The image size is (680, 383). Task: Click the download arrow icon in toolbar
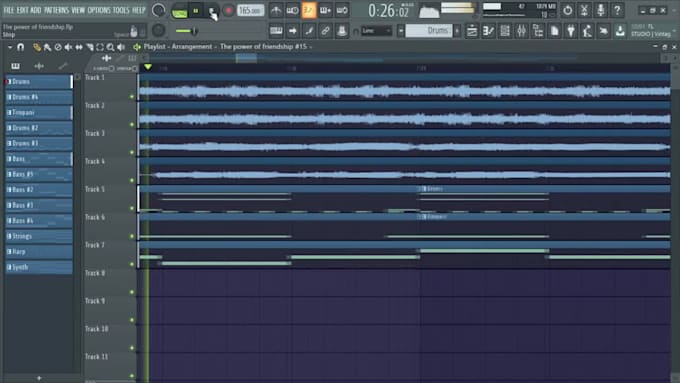(620, 31)
